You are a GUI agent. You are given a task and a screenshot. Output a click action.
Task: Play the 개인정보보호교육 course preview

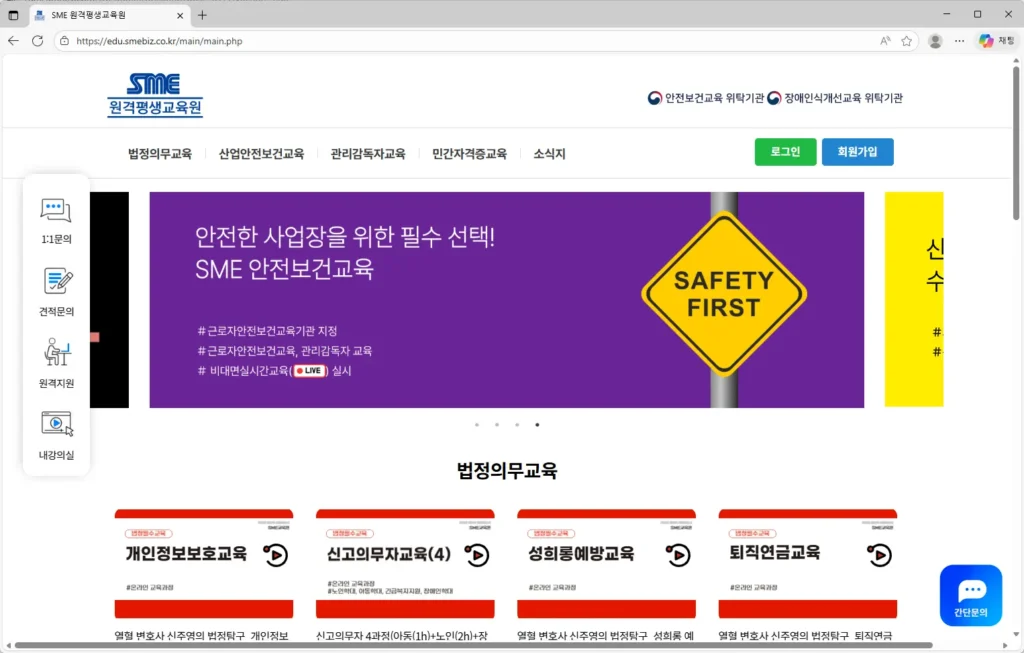[x=276, y=553]
